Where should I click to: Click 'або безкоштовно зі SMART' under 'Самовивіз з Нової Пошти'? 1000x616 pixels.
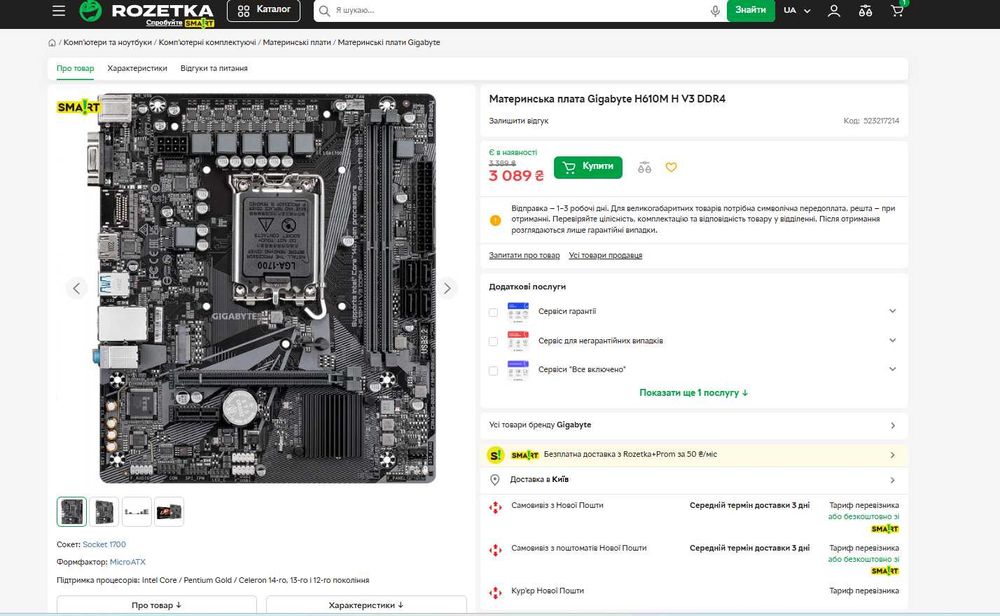pos(864,522)
